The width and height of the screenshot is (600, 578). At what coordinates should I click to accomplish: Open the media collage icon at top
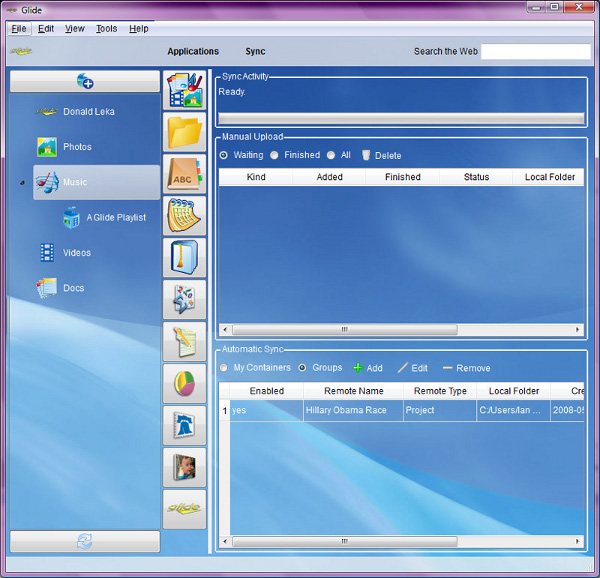click(x=184, y=90)
